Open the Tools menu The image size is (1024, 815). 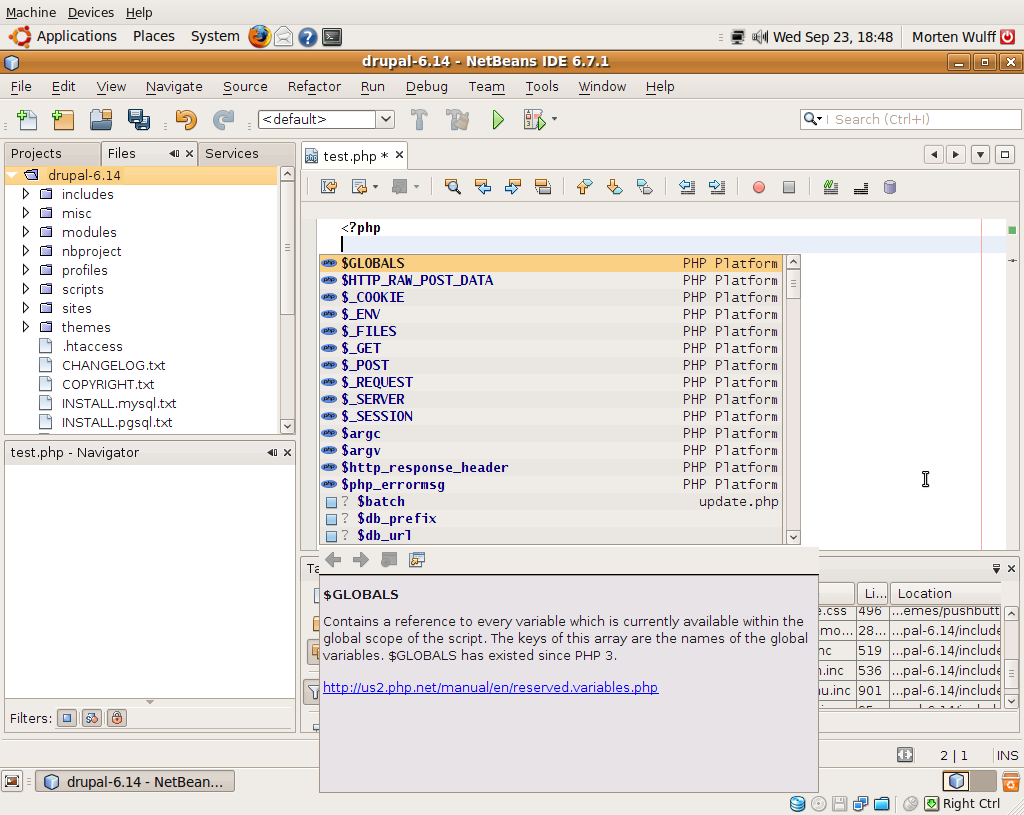point(542,86)
